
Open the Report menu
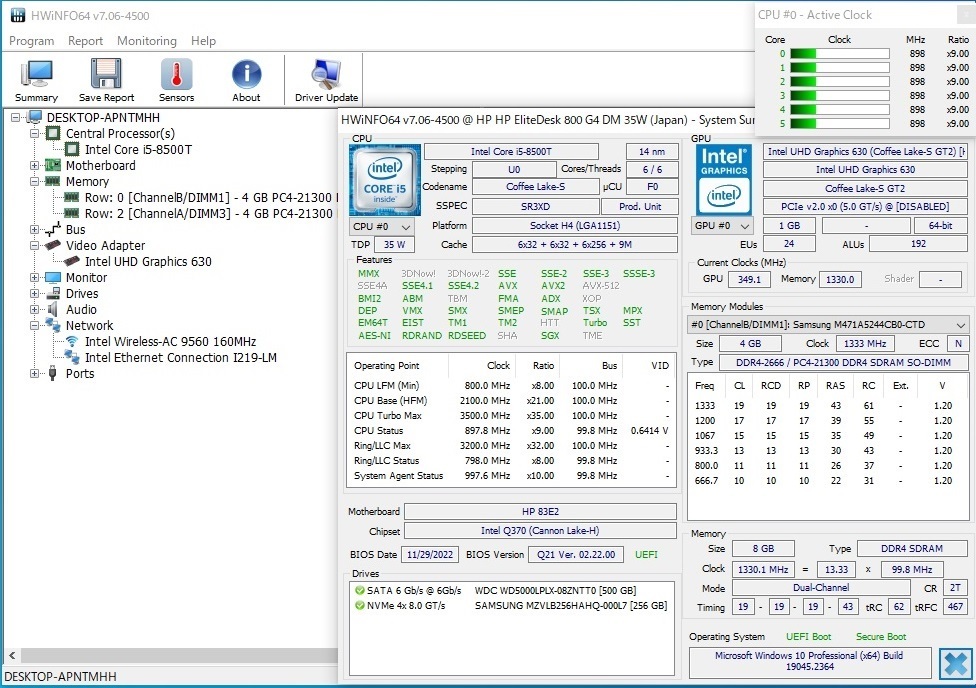pyautogui.click(x=85, y=40)
